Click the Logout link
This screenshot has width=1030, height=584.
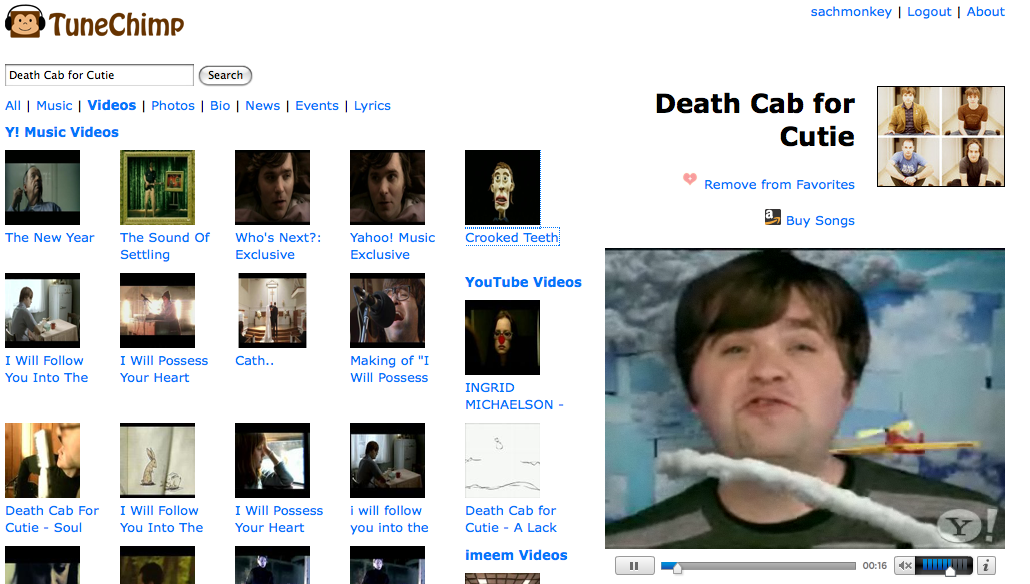[x=929, y=12]
